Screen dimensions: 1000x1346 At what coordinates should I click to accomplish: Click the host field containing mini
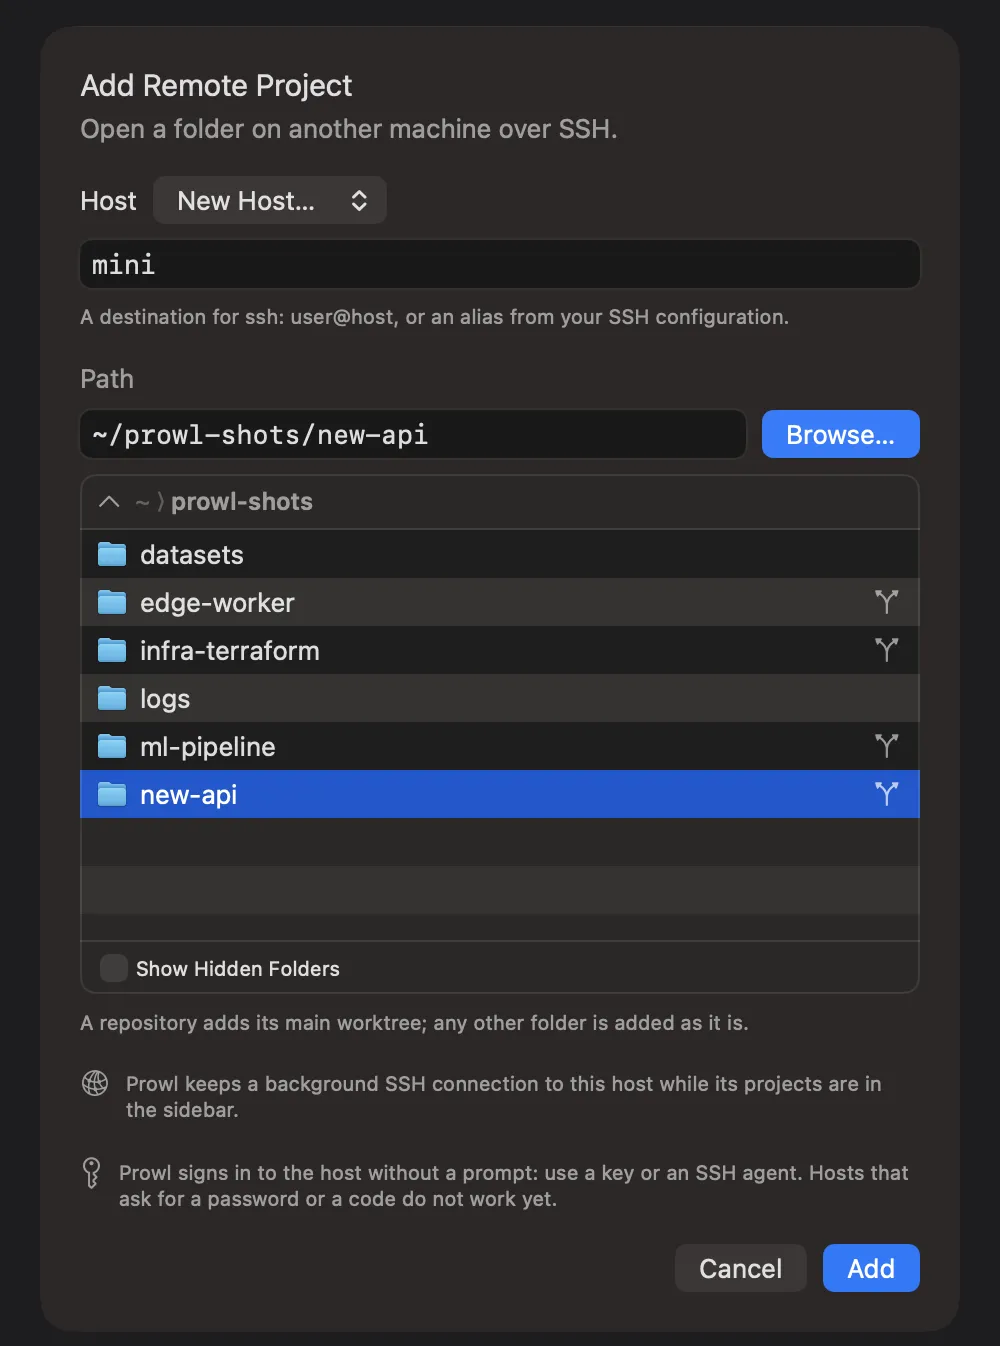(500, 265)
